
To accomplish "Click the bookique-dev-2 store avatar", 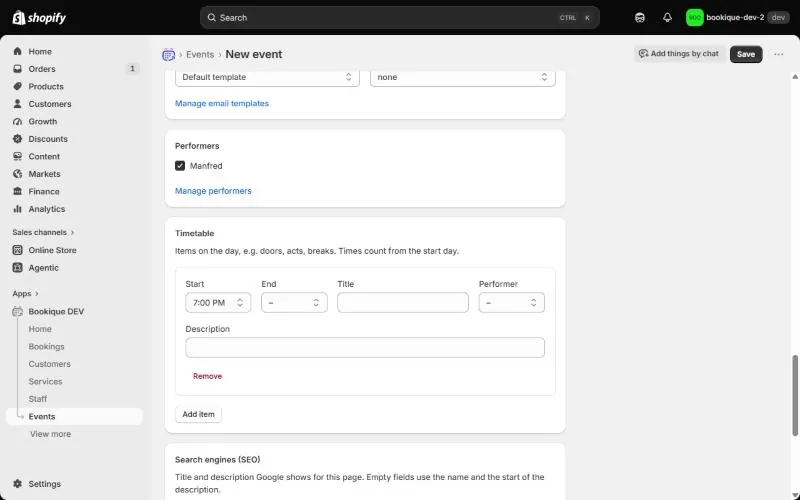I will (x=694, y=18).
